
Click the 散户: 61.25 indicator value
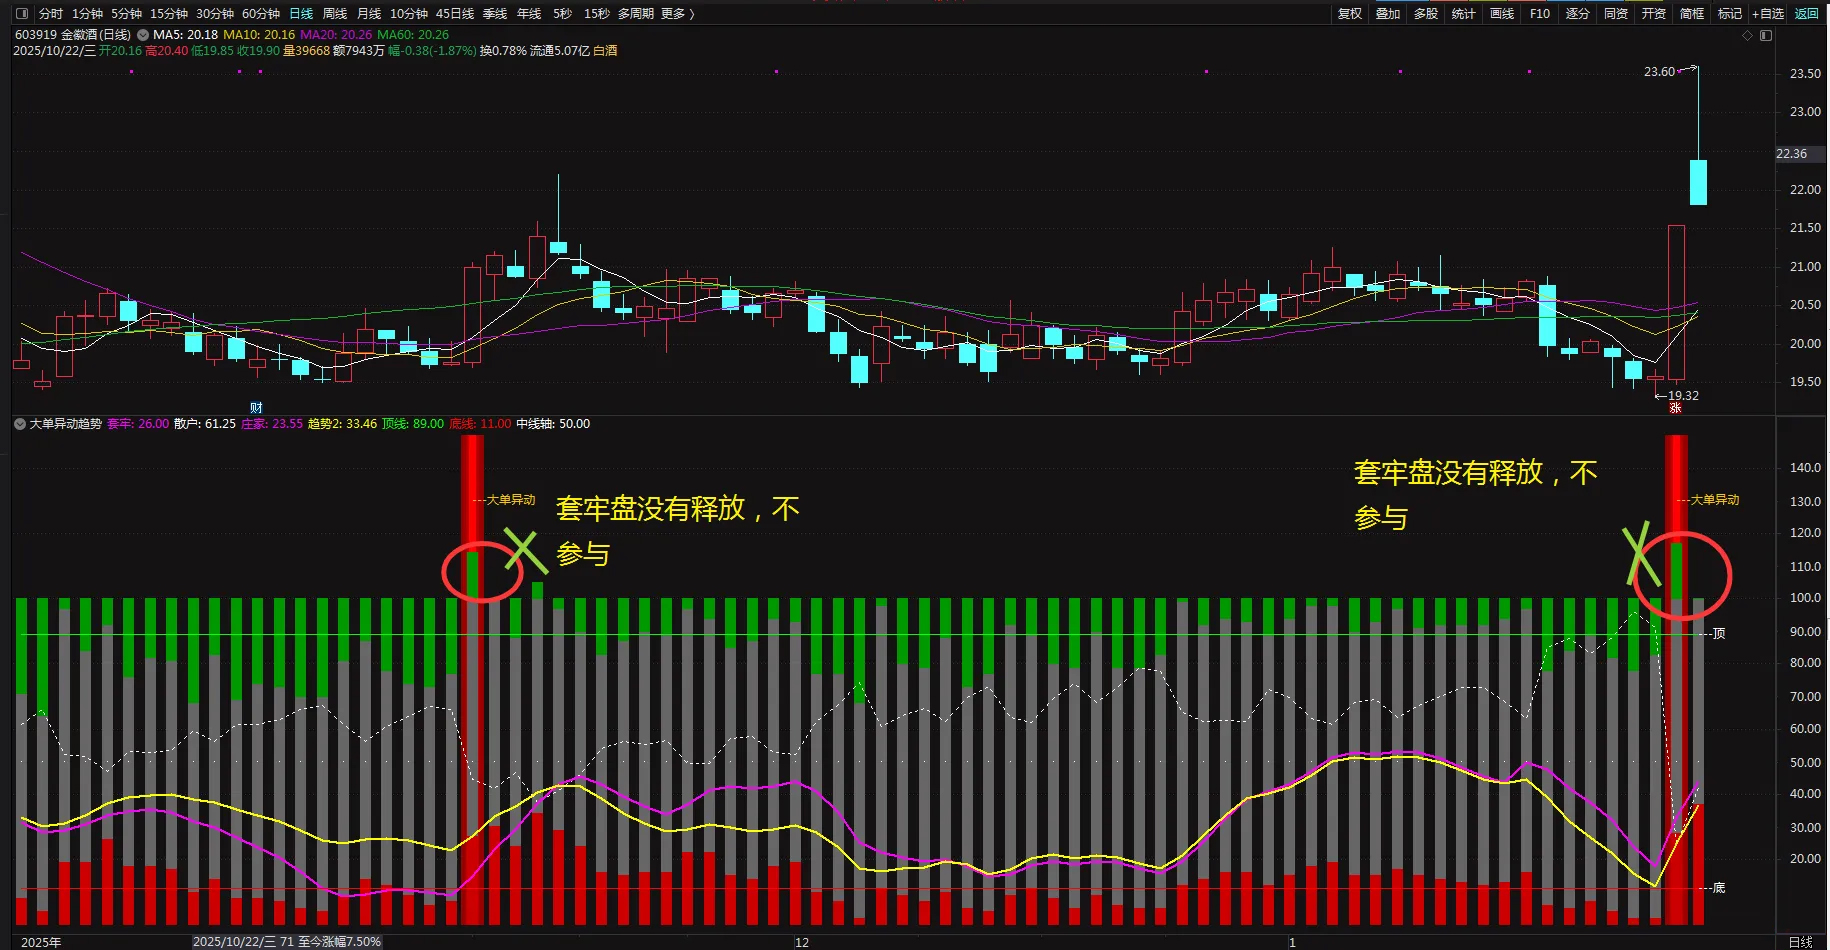coord(205,424)
